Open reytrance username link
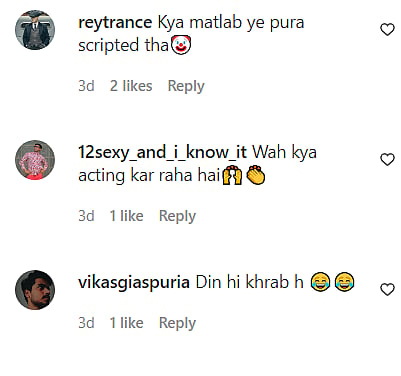The height and width of the screenshot is (376, 401). pos(115,23)
